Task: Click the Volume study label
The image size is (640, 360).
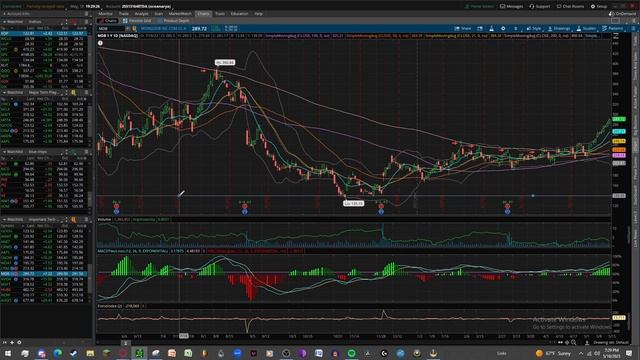Action: pyautogui.click(x=104, y=220)
